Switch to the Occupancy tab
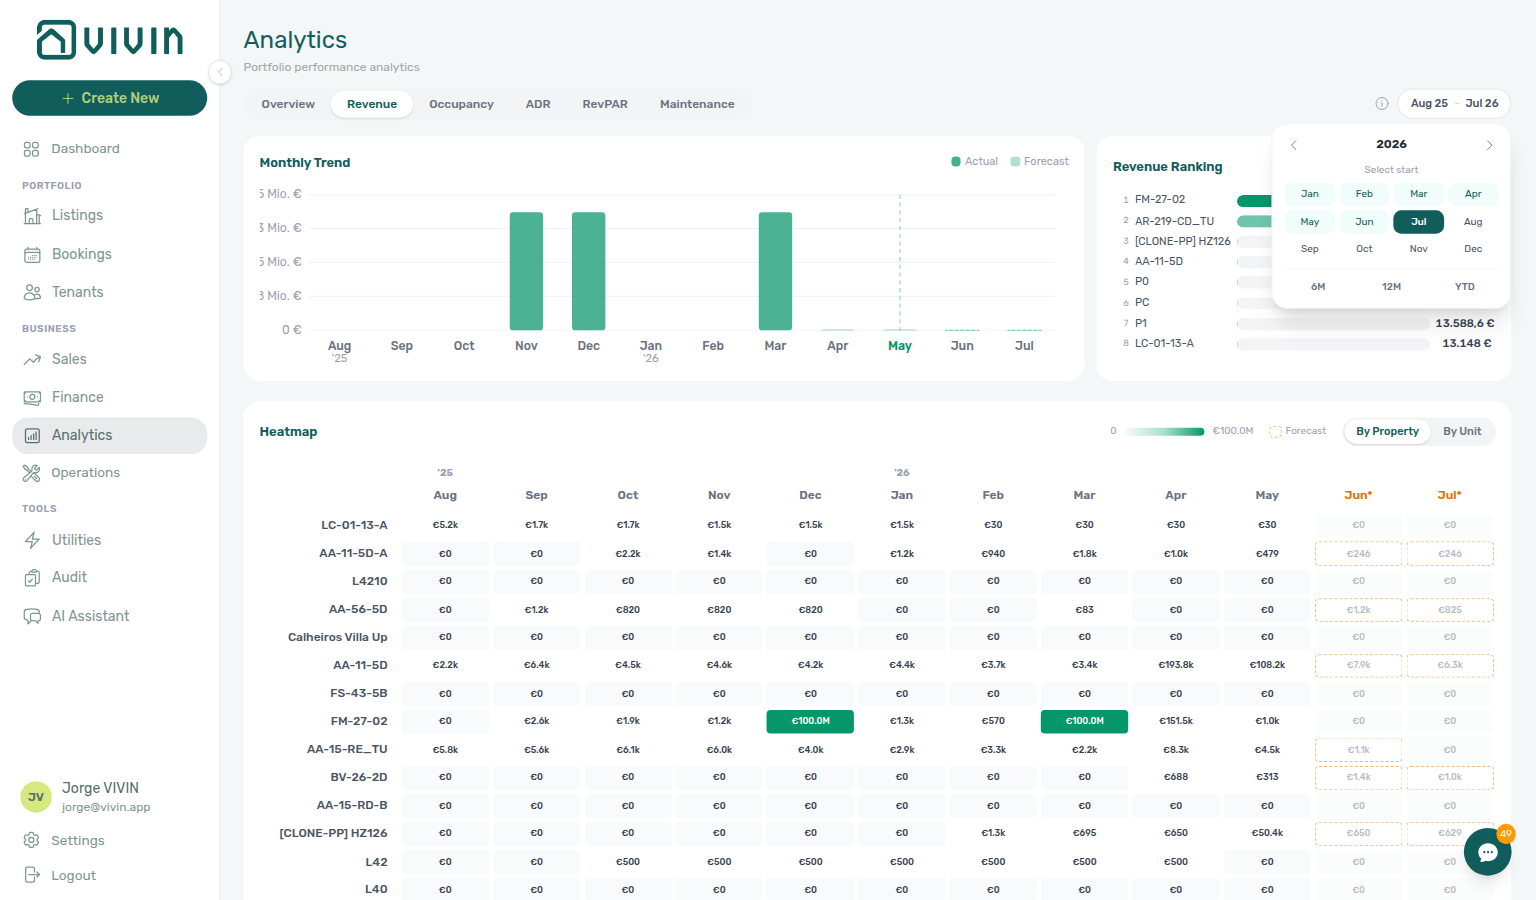This screenshot has height=900, width=1536. click(461, 104)
